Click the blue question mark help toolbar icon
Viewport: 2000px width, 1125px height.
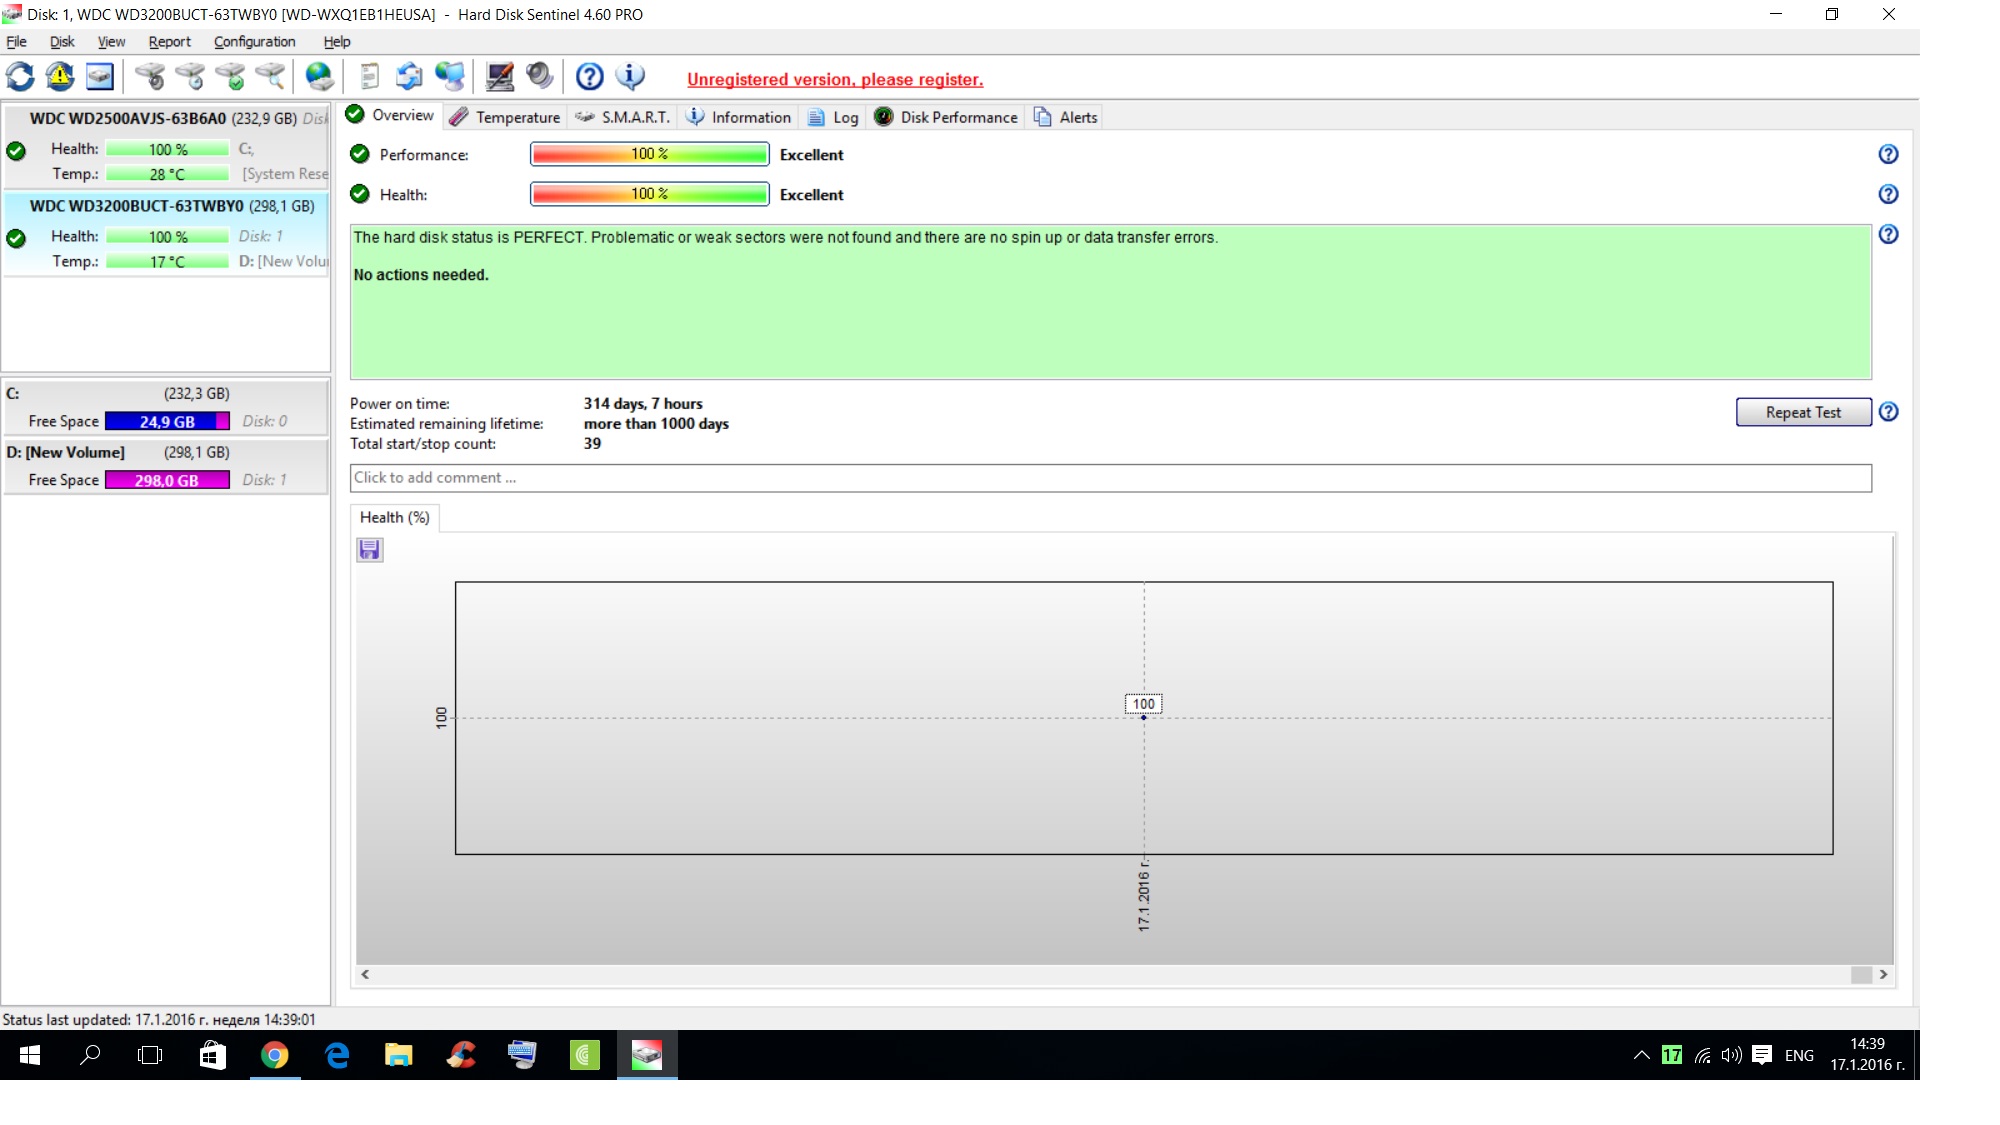tap(590, 77)
